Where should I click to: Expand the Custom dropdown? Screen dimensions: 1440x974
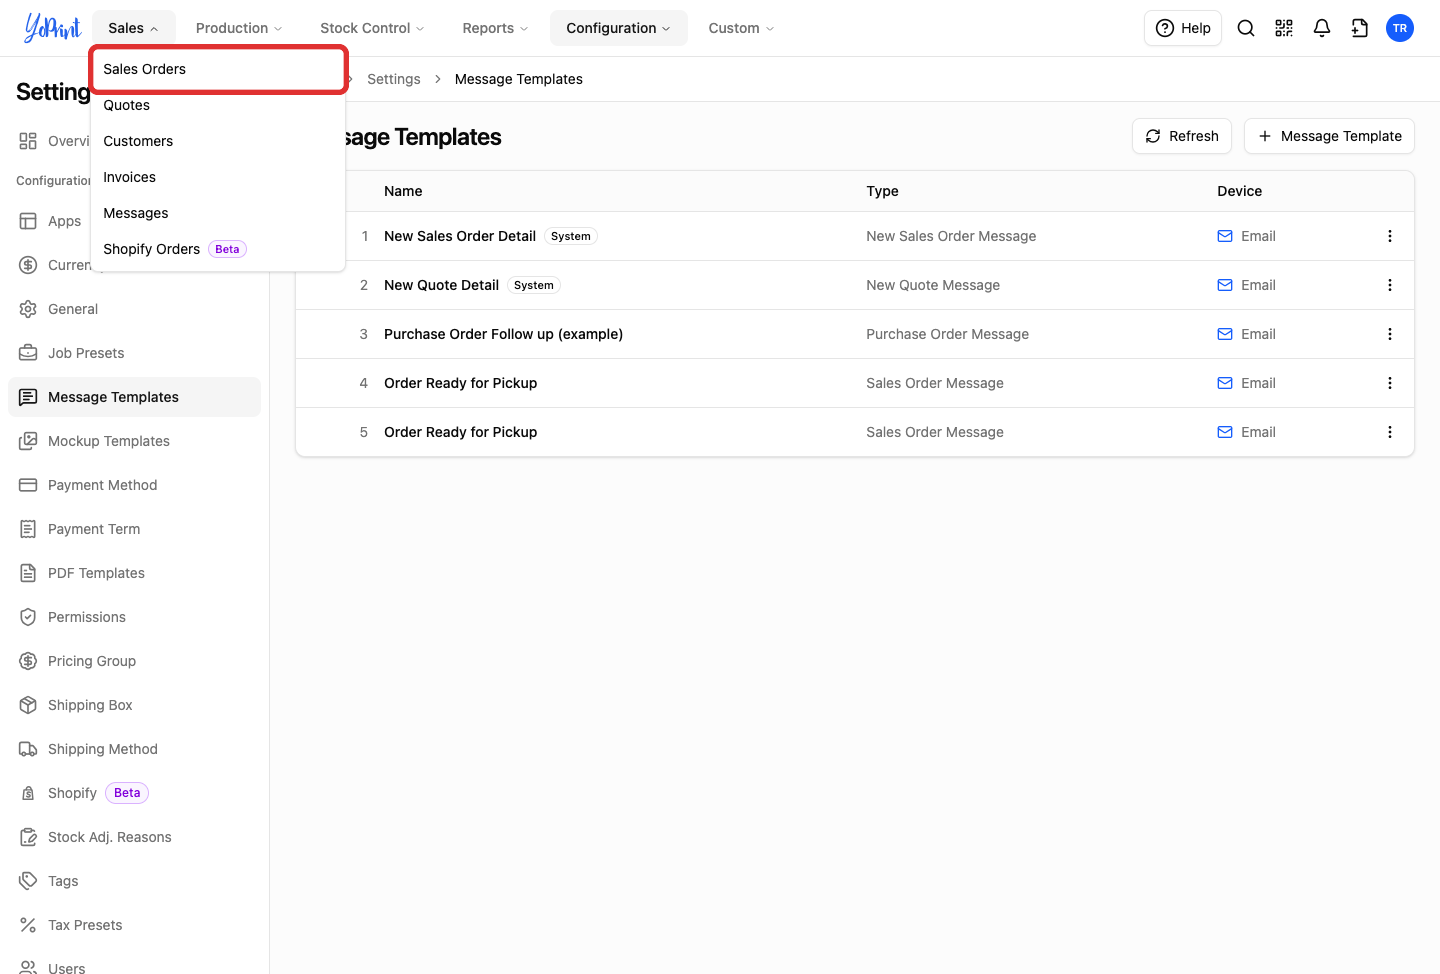coord(741,28)
